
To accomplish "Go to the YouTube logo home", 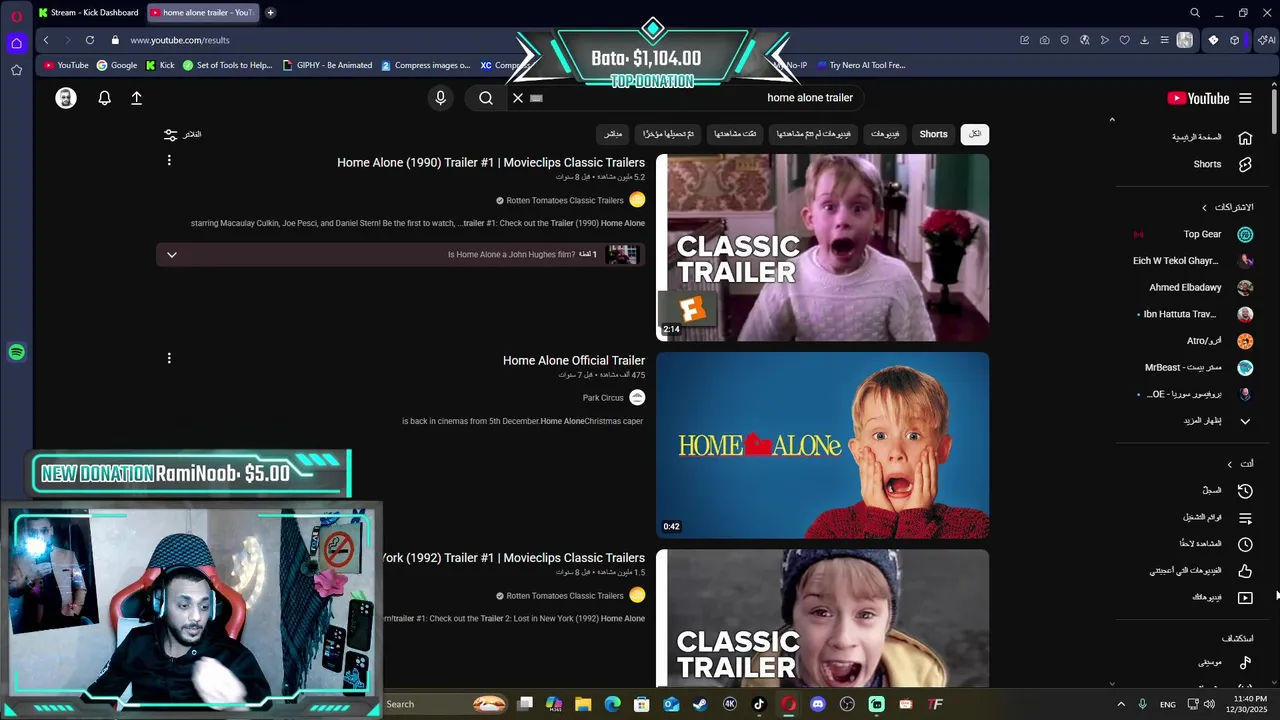I will 1198,98.
